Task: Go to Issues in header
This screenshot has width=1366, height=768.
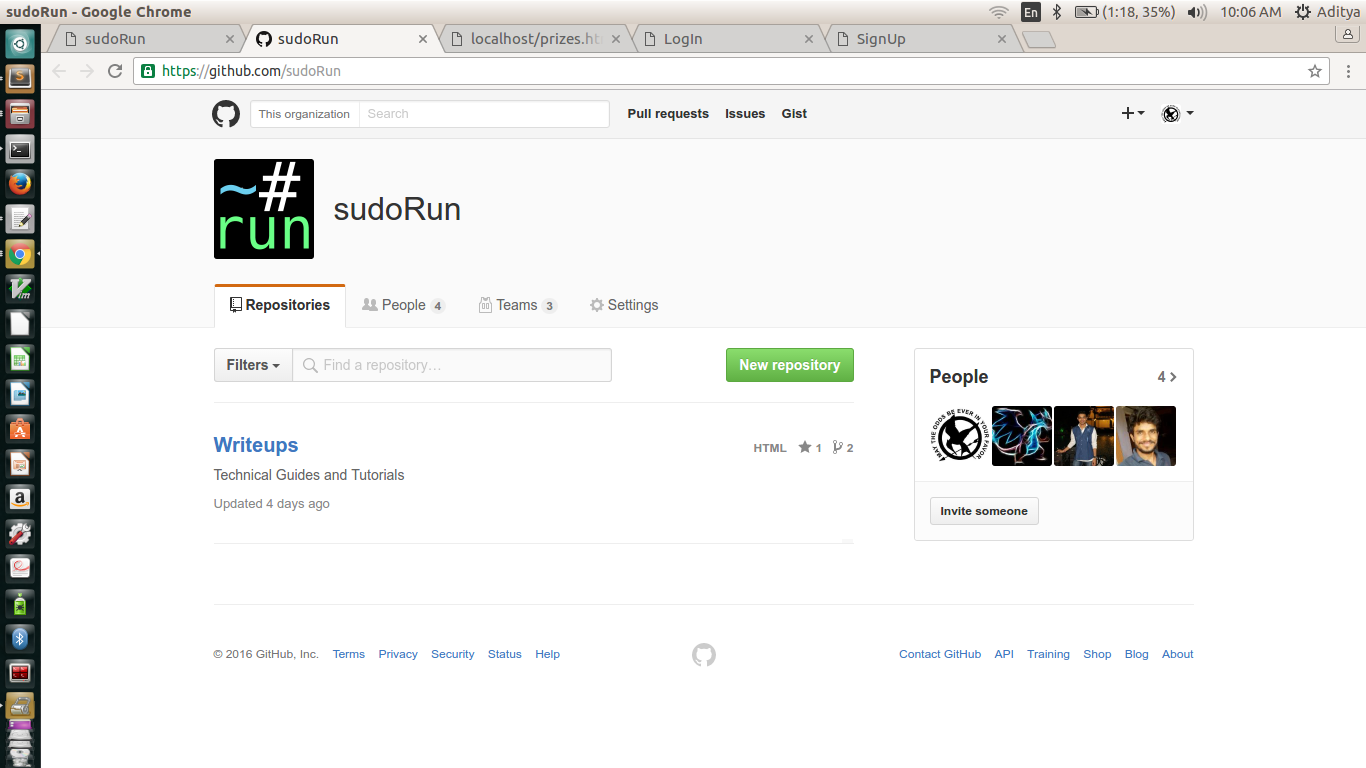Action: pos(745,114)
